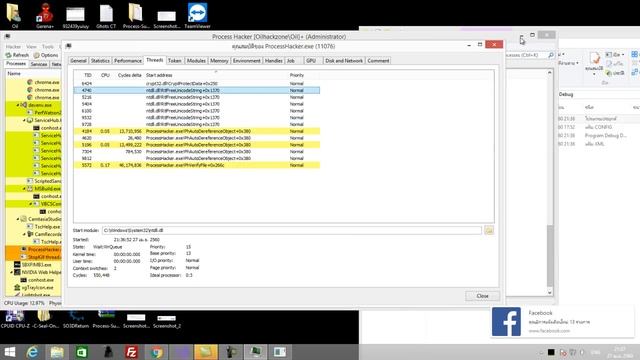Image resolution: width=640 pixels, height=360 pixels.
Task: Switch to the Token tab
Action: pos(175,61)
